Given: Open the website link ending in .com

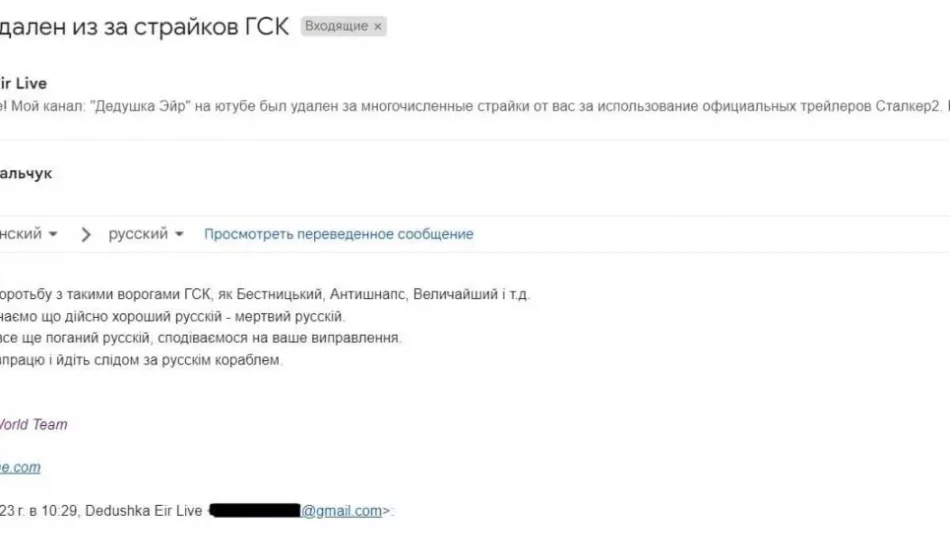Looking at the screenshot, I should 20,467.
